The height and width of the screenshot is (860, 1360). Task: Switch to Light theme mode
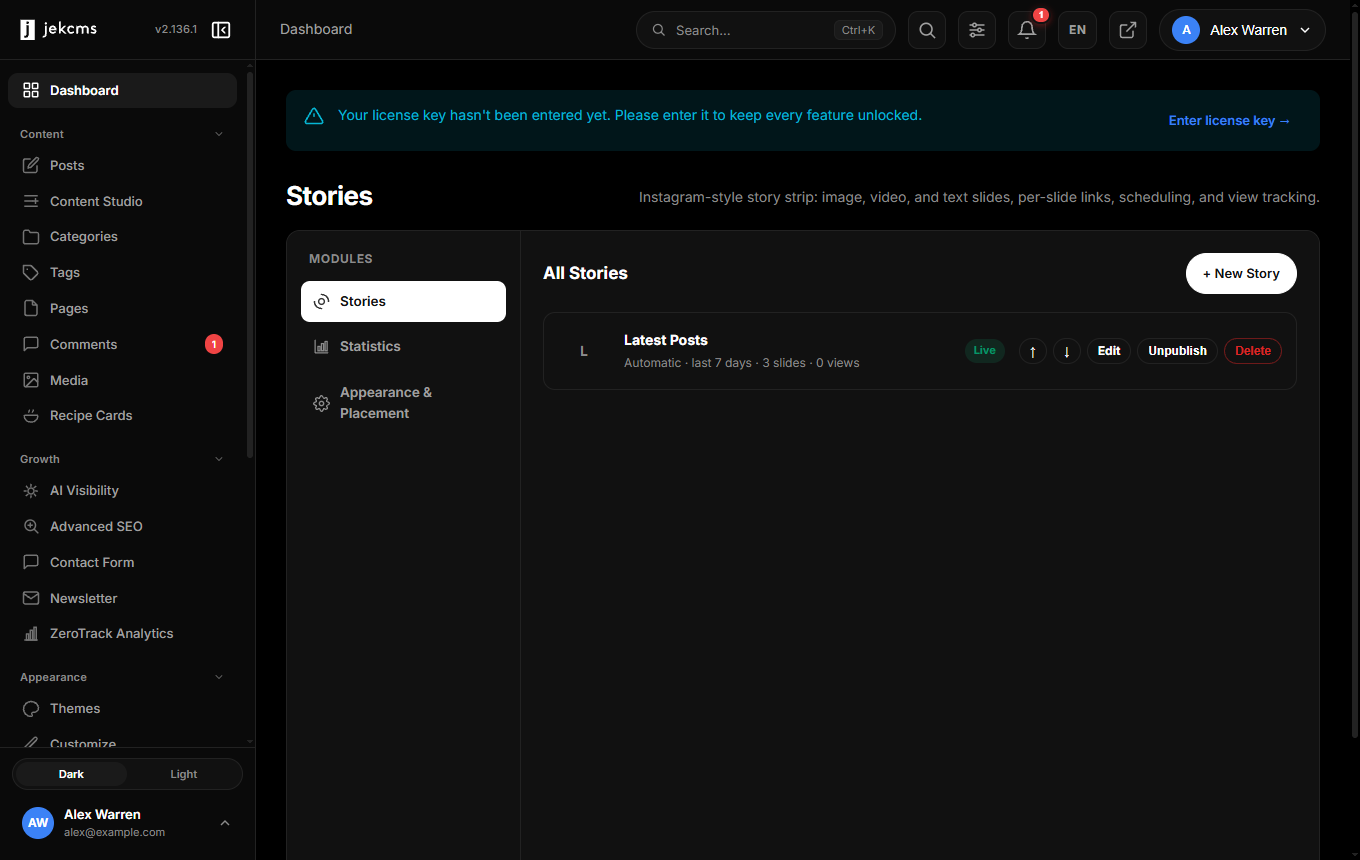184,774
